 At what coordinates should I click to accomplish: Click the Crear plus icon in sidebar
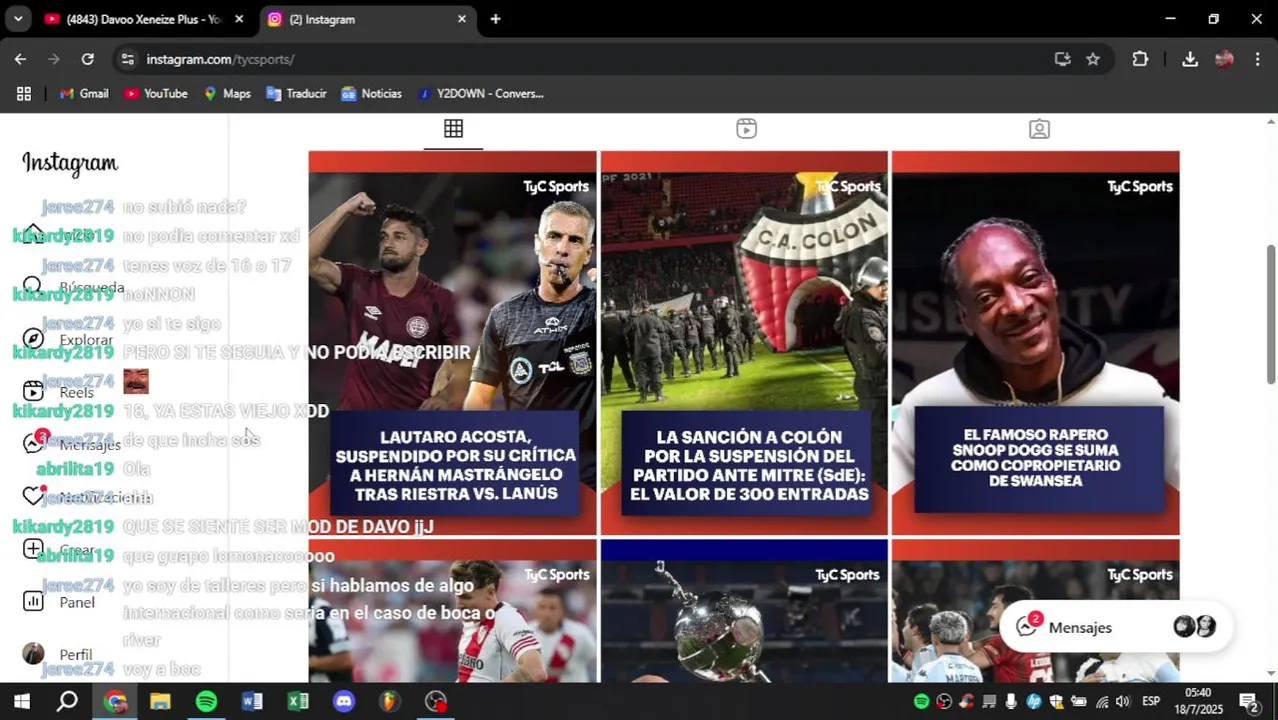(x=33, y=549)
